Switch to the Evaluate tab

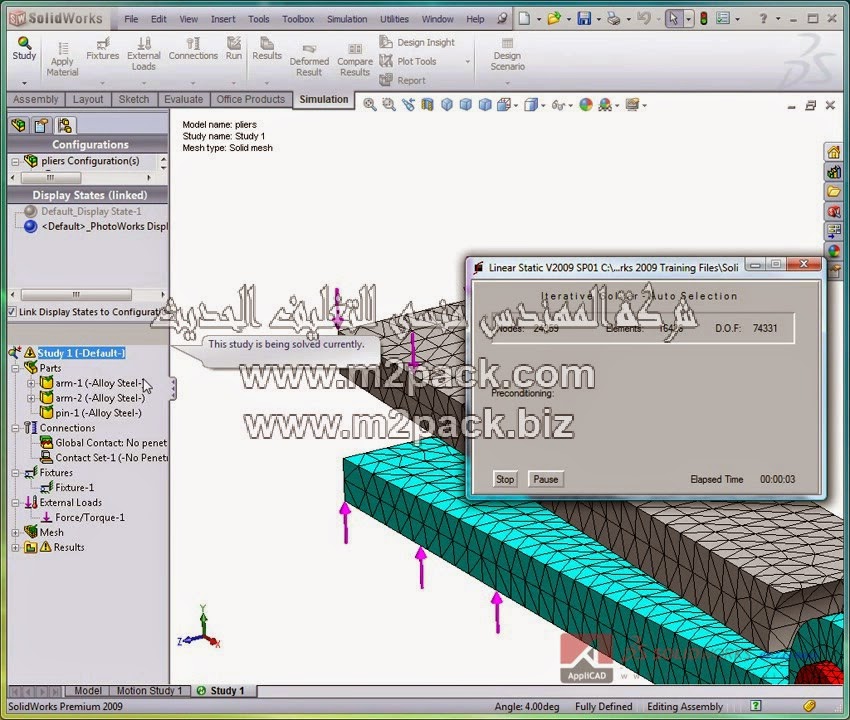(183, 99)
